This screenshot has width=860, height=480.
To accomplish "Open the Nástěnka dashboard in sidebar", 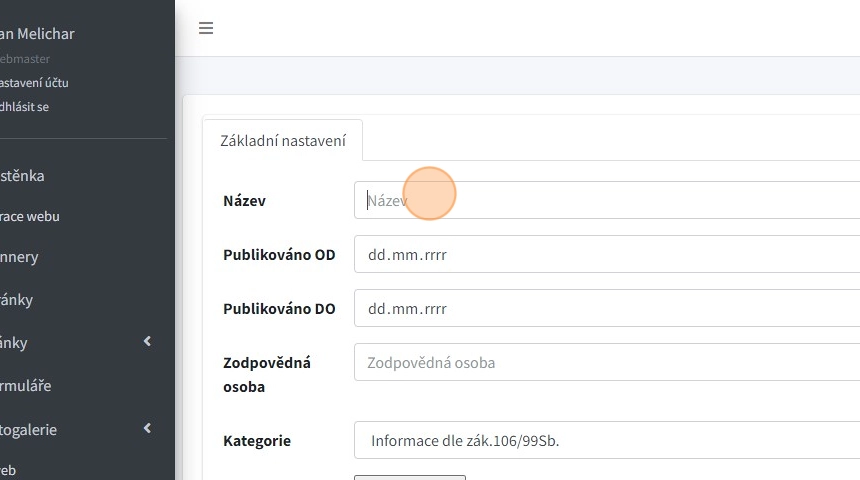I will point(22,176).
